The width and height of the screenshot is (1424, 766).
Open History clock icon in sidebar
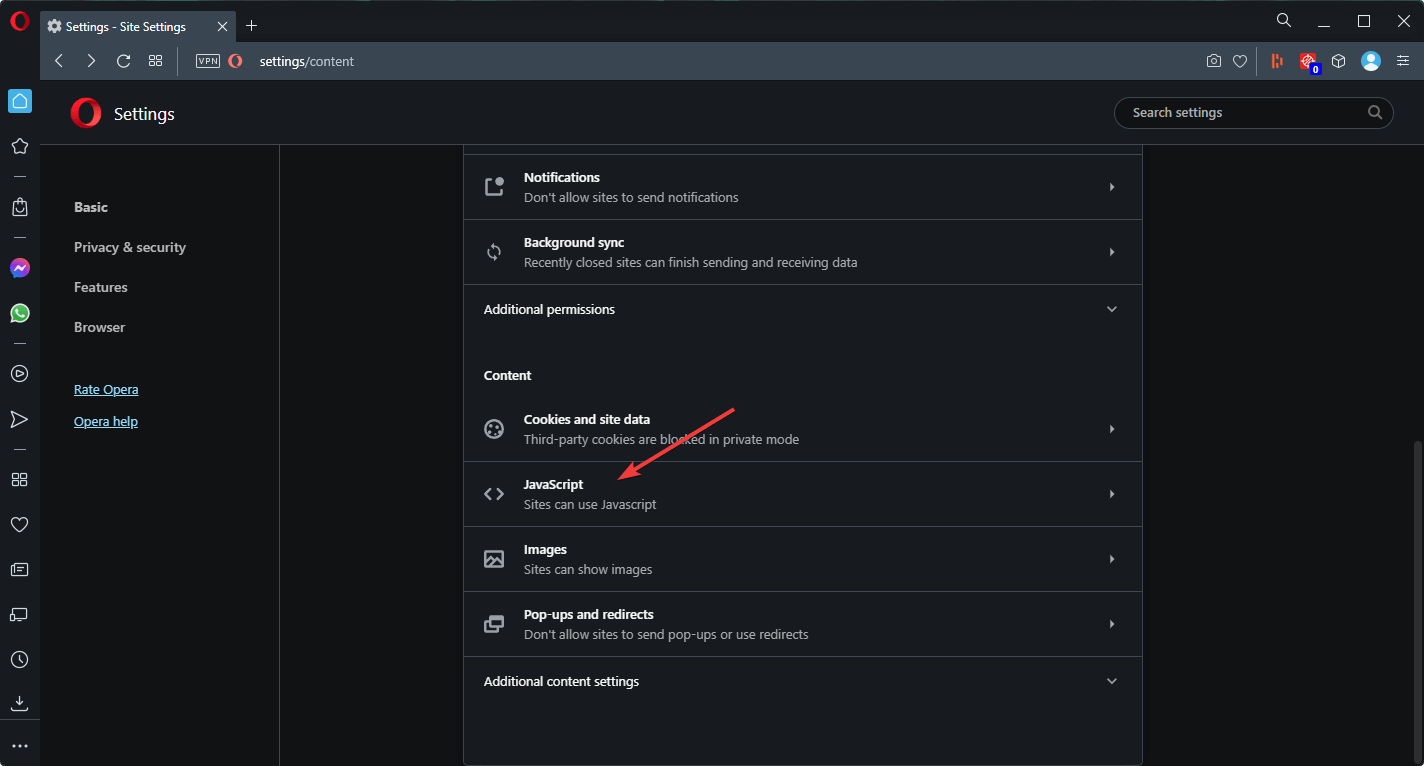coord(19,660)
